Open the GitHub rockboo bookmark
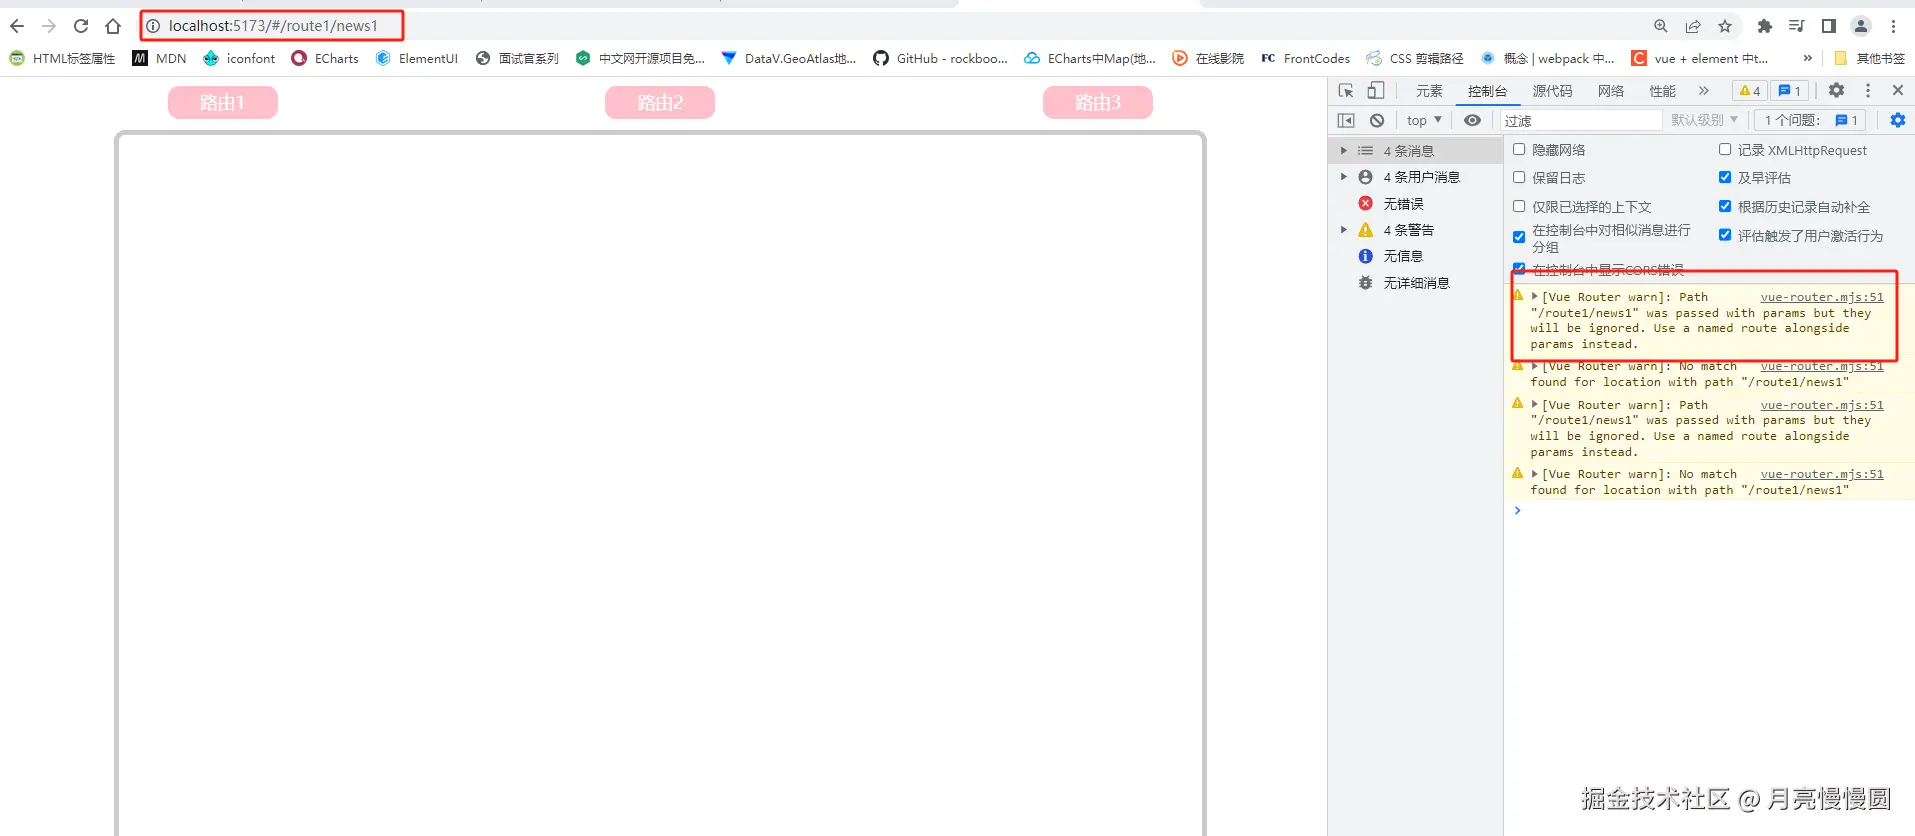The width and height of the screenshot is (1915, 836). [940, 58]
